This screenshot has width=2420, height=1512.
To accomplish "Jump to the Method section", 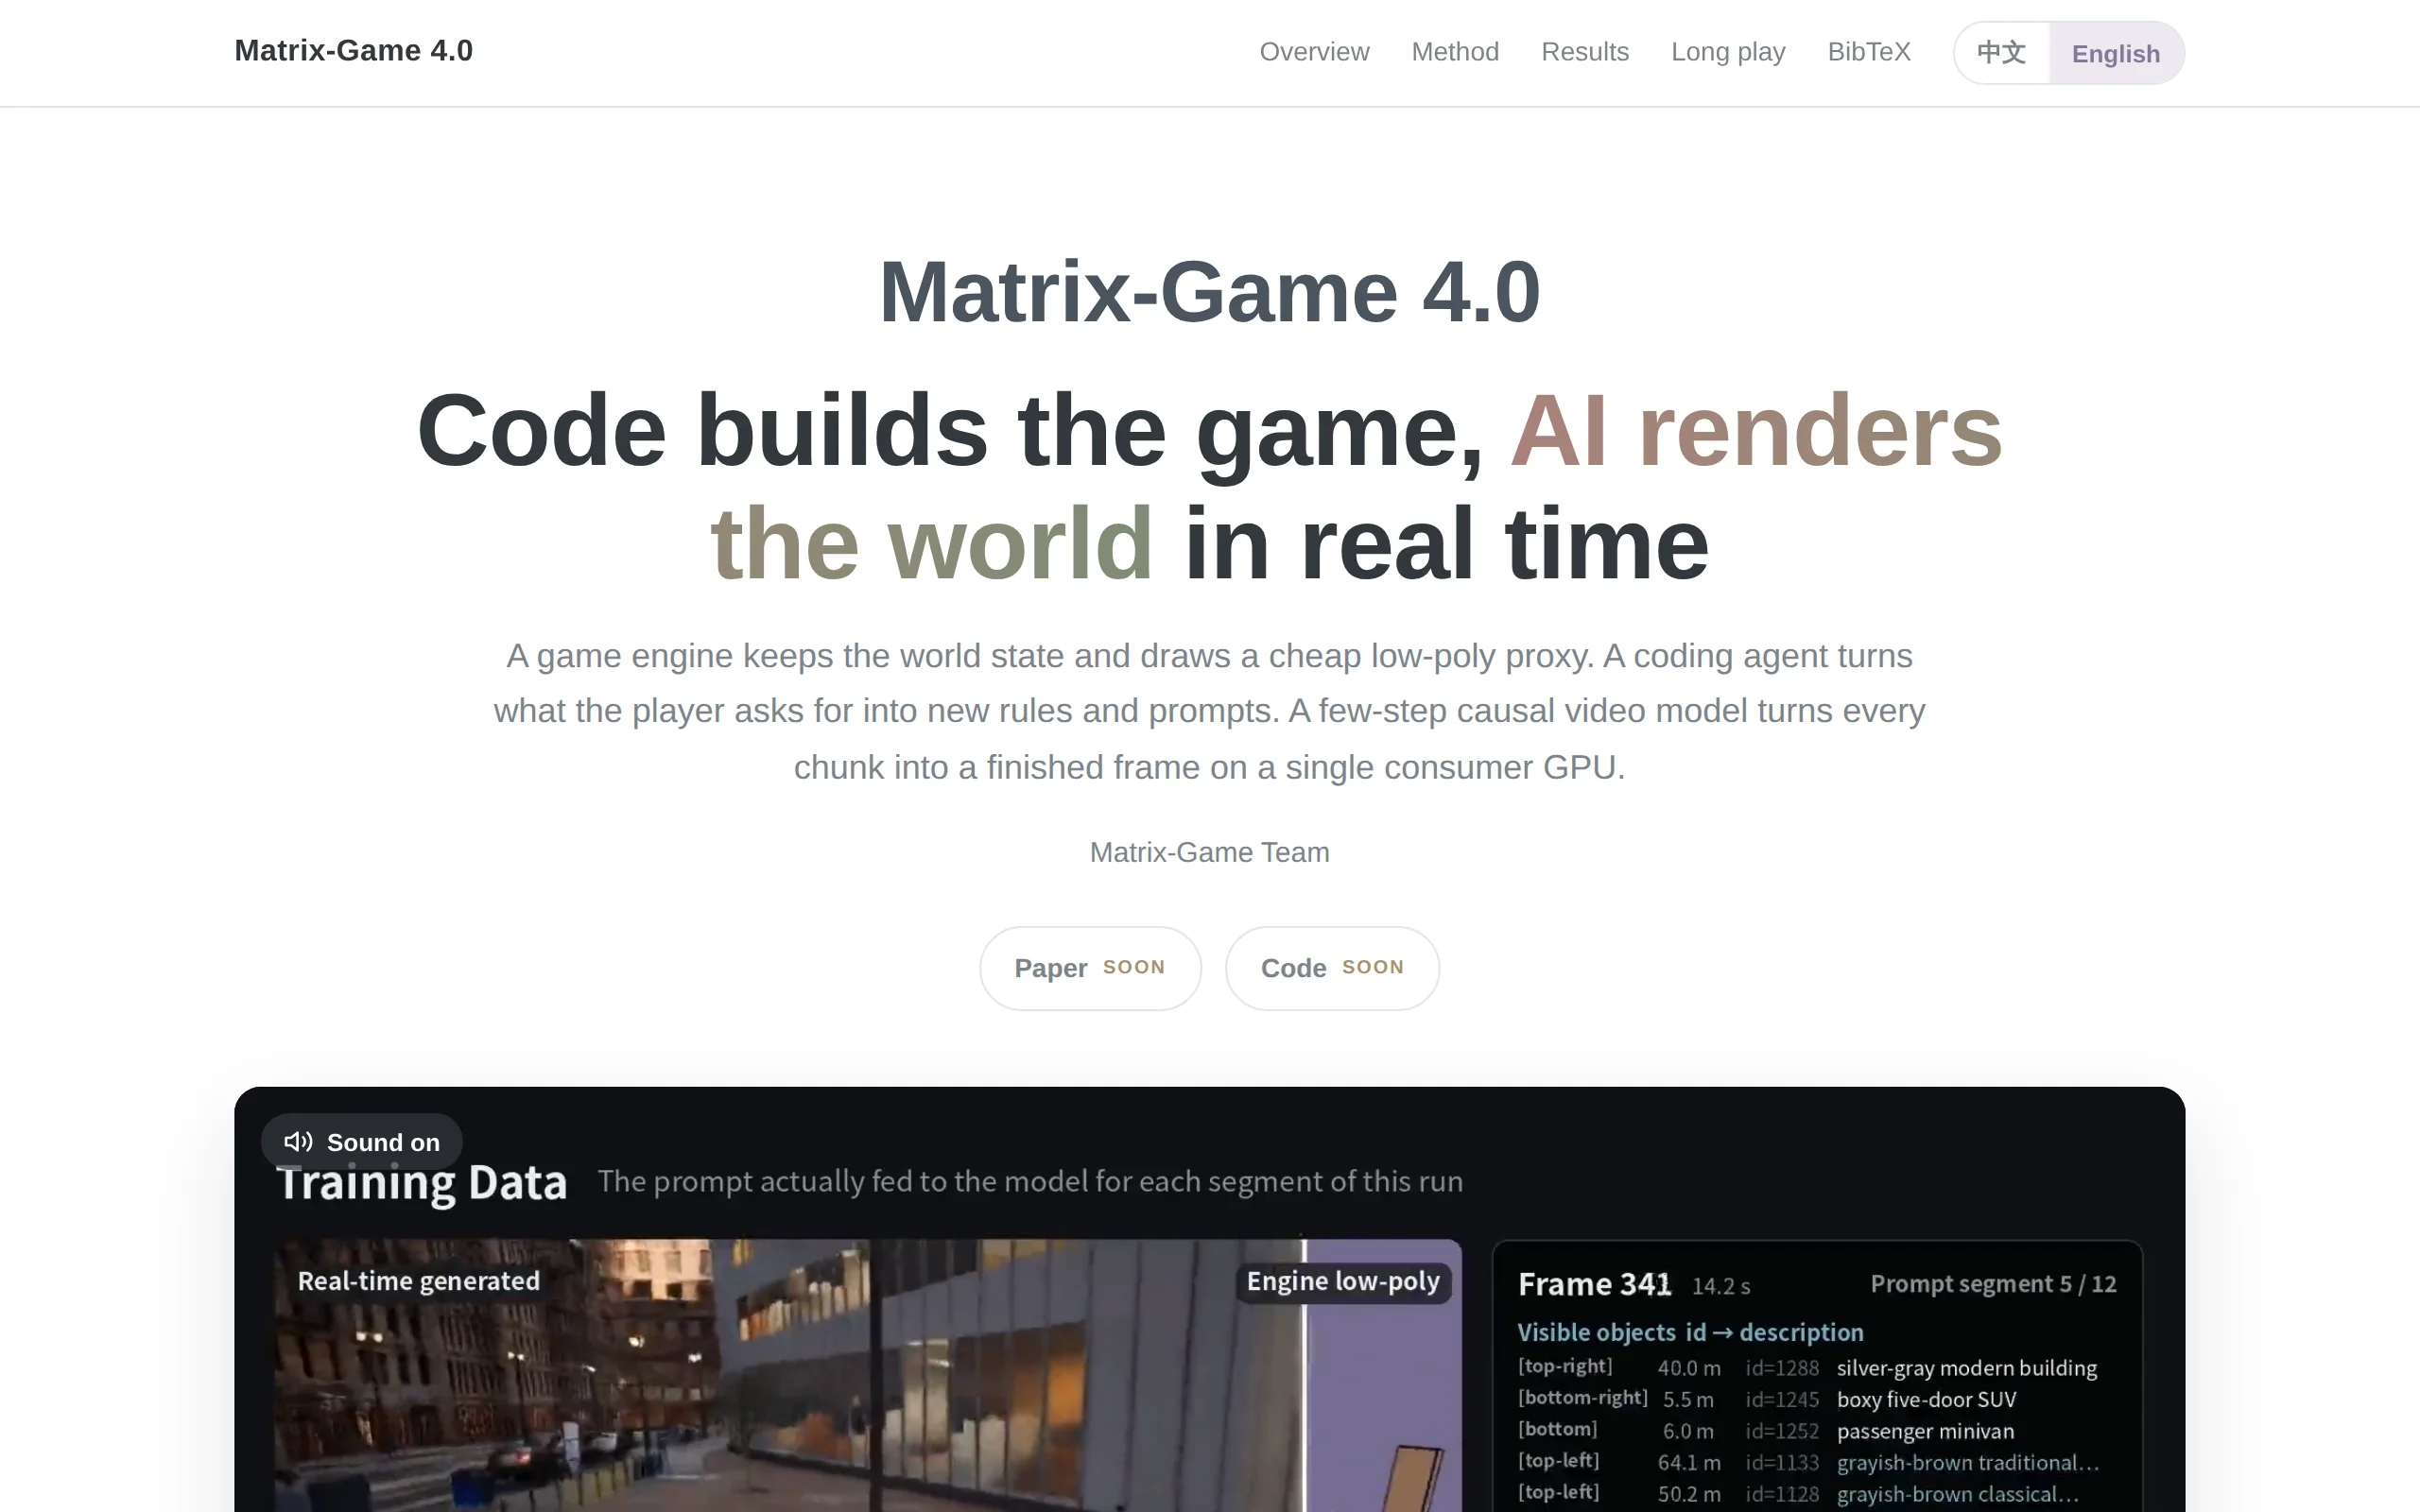I will click(x=1455, y=52).
